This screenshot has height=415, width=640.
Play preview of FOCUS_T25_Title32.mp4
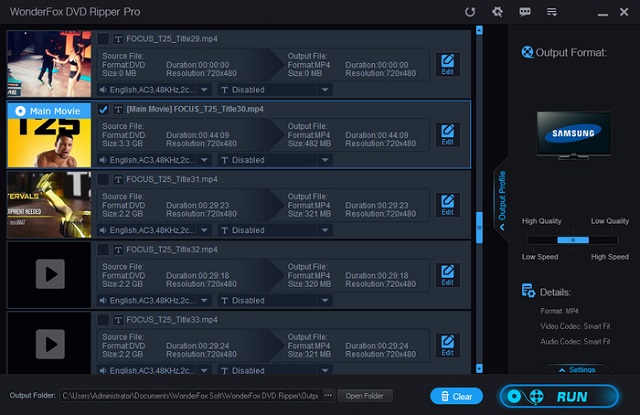click(x=50, y=274)
